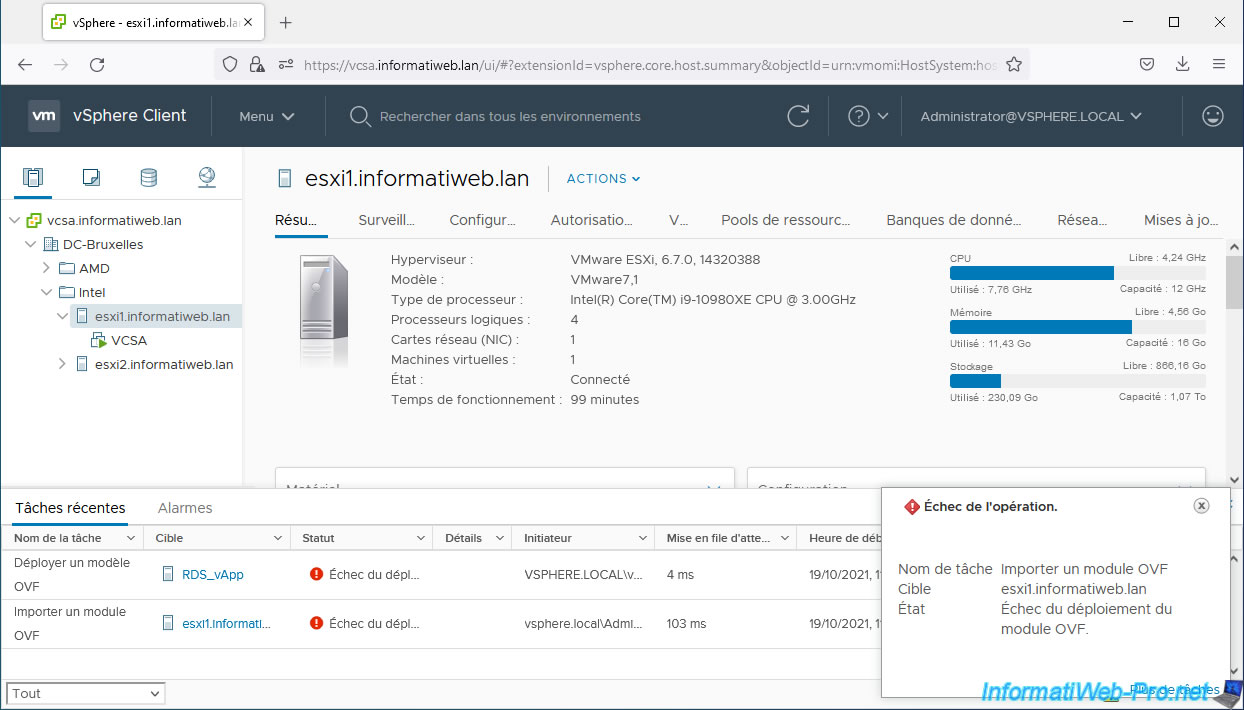This screenshot has height=710, width=1244.
Task: Switch to the Storage inventory view
Action: pos(148,178)
